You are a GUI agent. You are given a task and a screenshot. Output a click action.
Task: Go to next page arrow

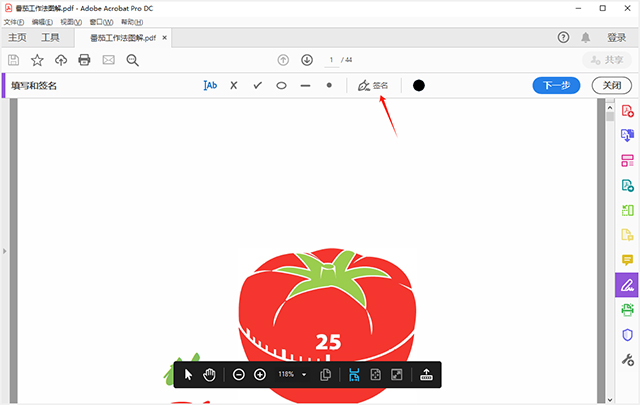(307, 60)
